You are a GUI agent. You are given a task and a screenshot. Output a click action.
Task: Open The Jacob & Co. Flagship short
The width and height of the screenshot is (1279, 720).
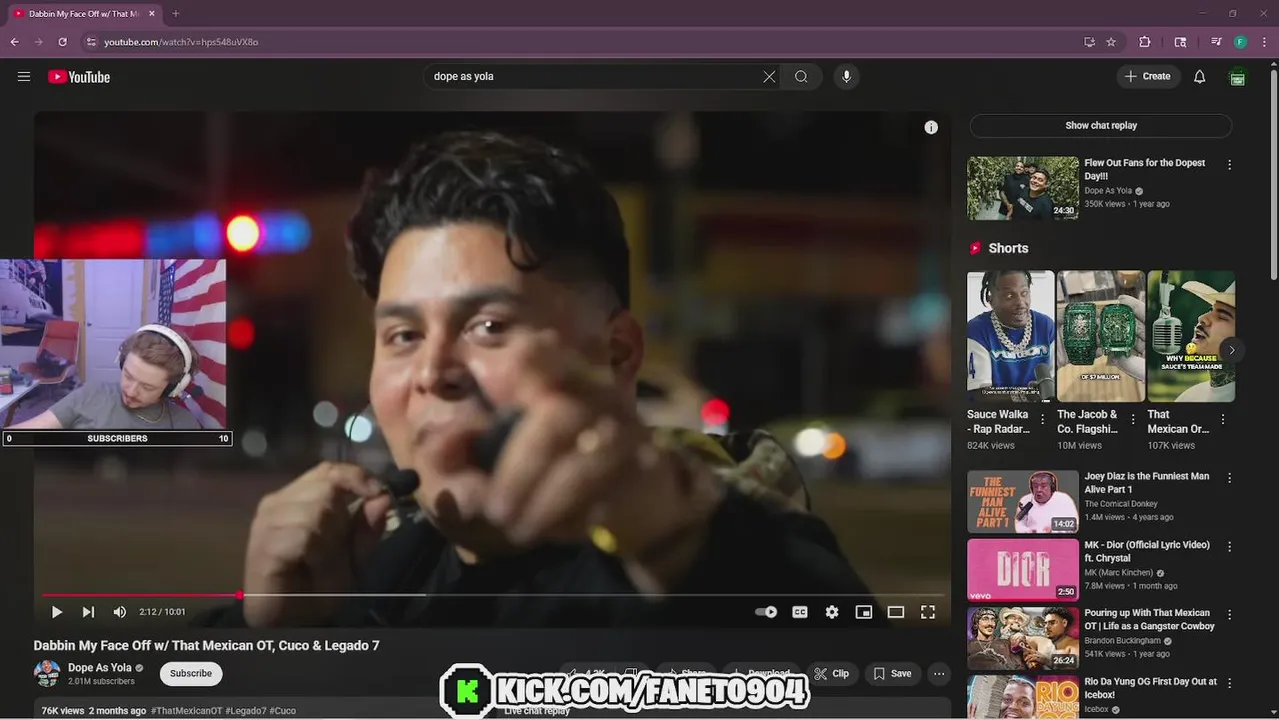point(1100,336)
